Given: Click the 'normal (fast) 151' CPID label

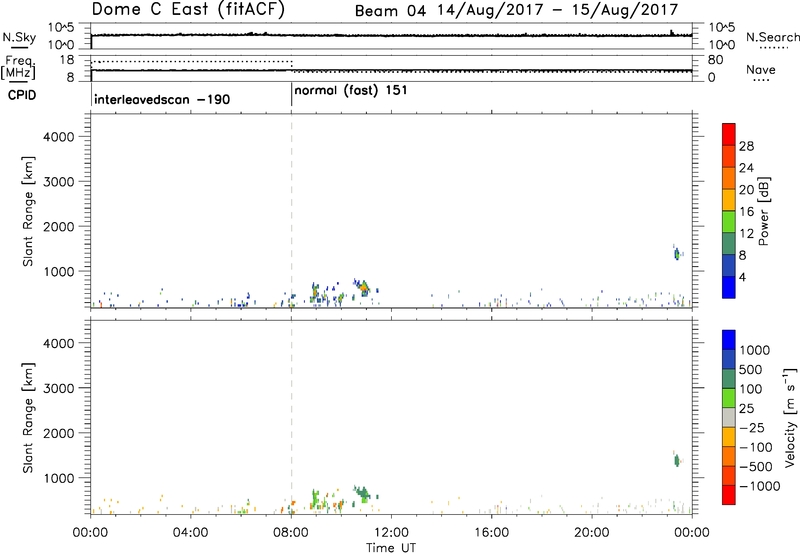Looking at the screenshot, I should pyautogui.click(x=351, y=91).
